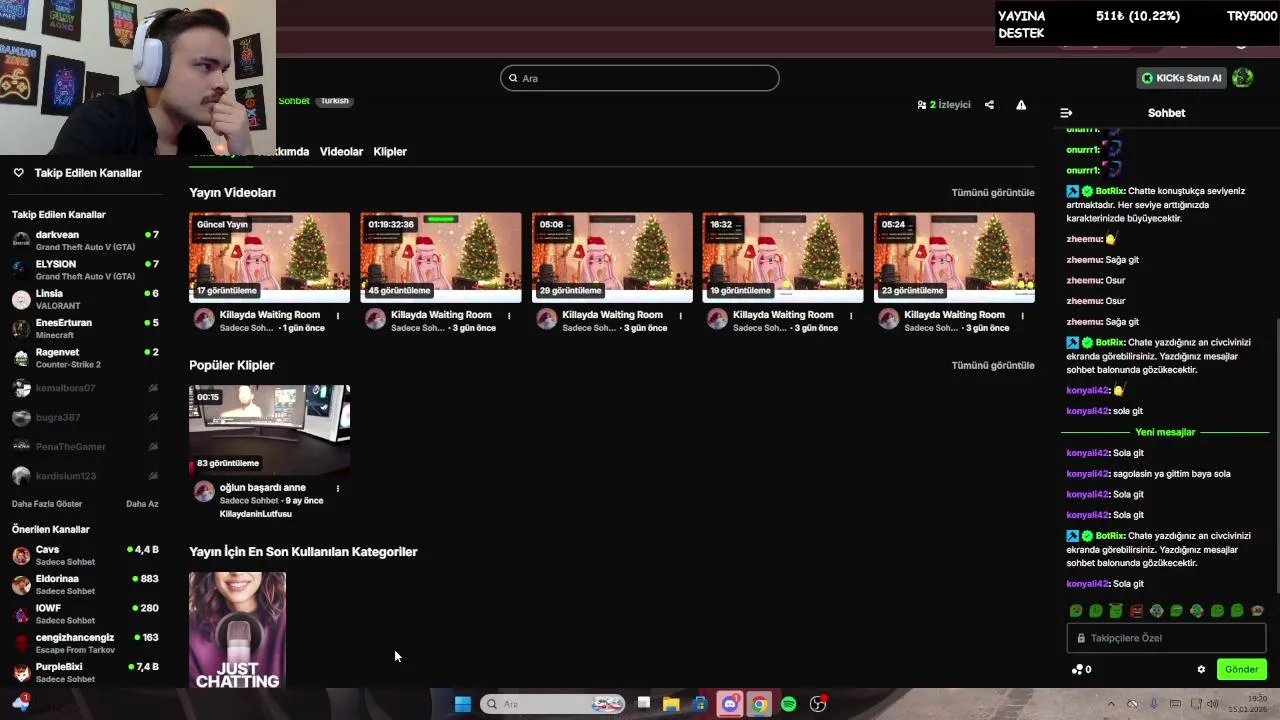Switch to the Videolar tab
Image resolution: width=1280 pixels, height=720 pixels.
point(341,152)
